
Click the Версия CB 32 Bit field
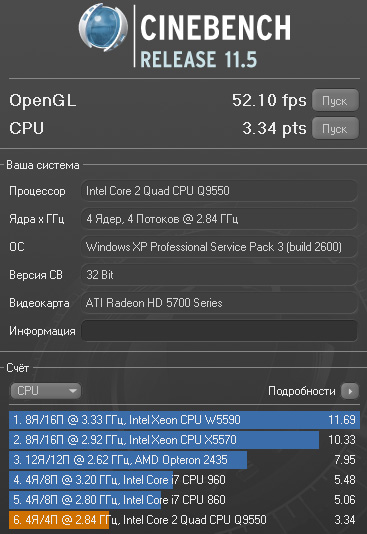point(219,275)
